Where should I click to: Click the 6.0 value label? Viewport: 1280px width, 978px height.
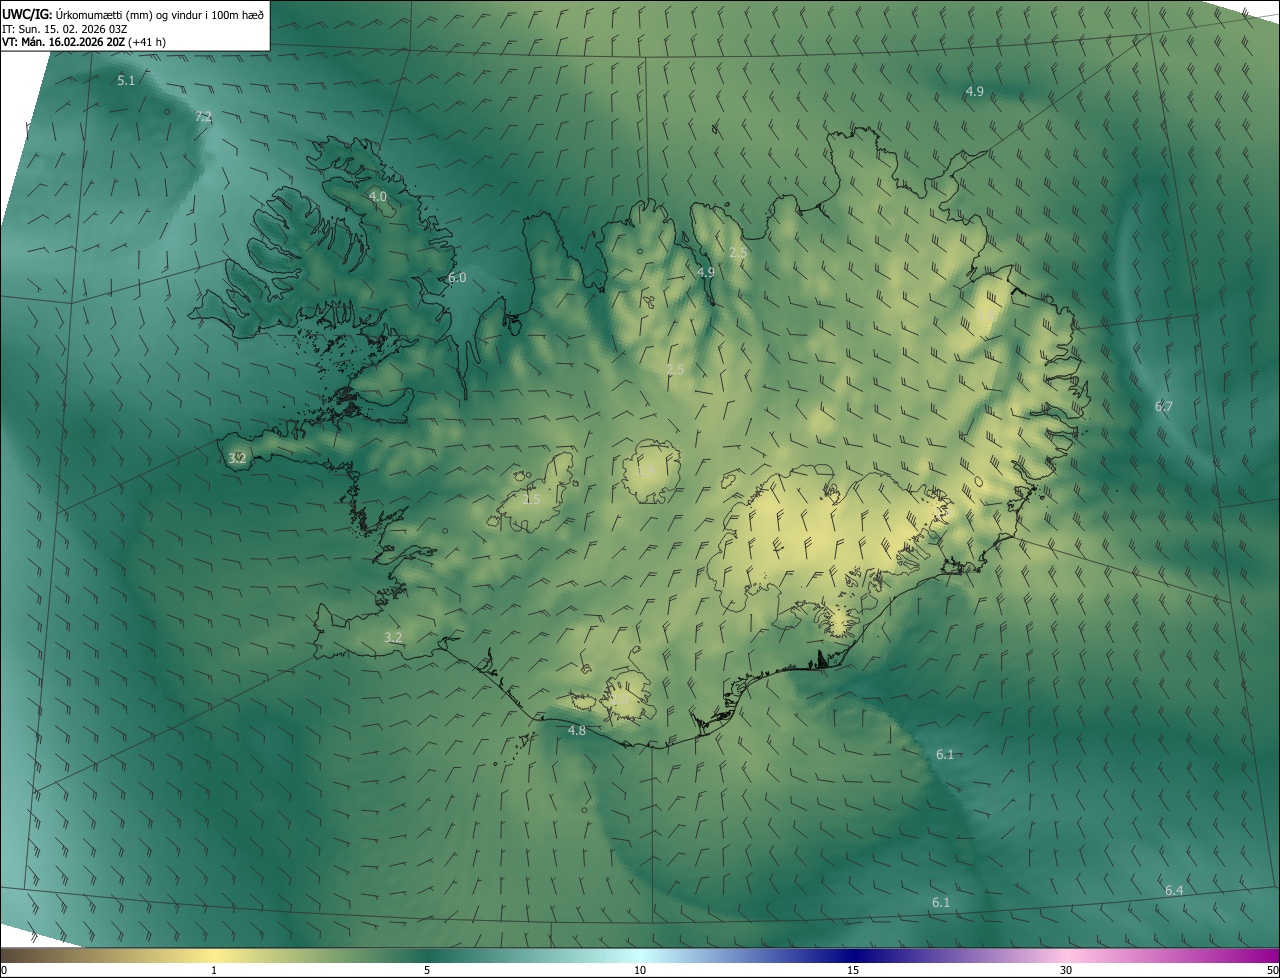(x=457, y=278)
